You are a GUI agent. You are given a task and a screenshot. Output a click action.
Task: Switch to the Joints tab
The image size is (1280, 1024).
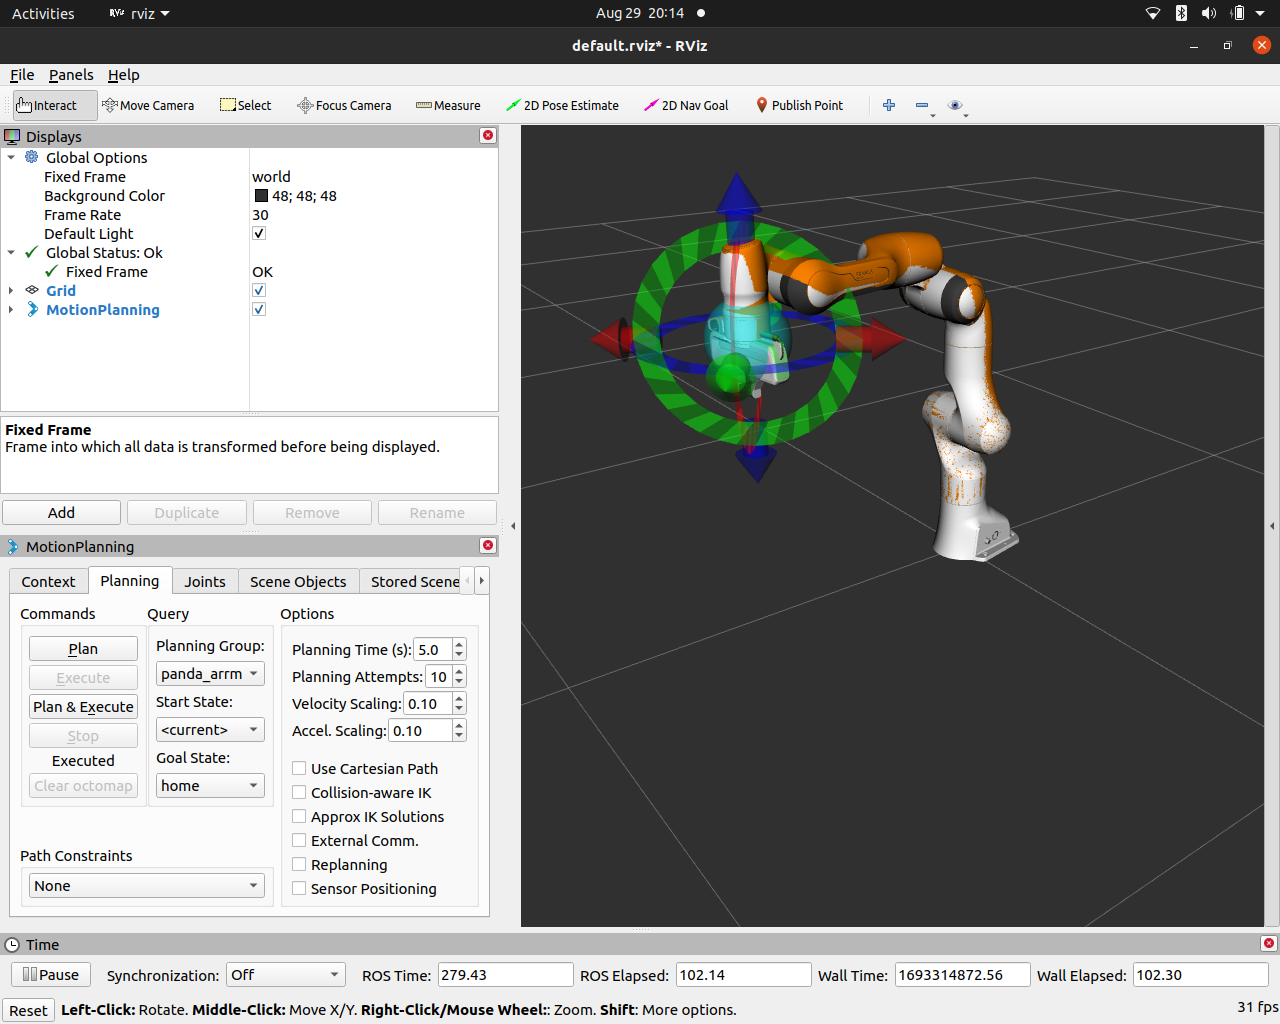pyautogui.click(x=205, y=582)
